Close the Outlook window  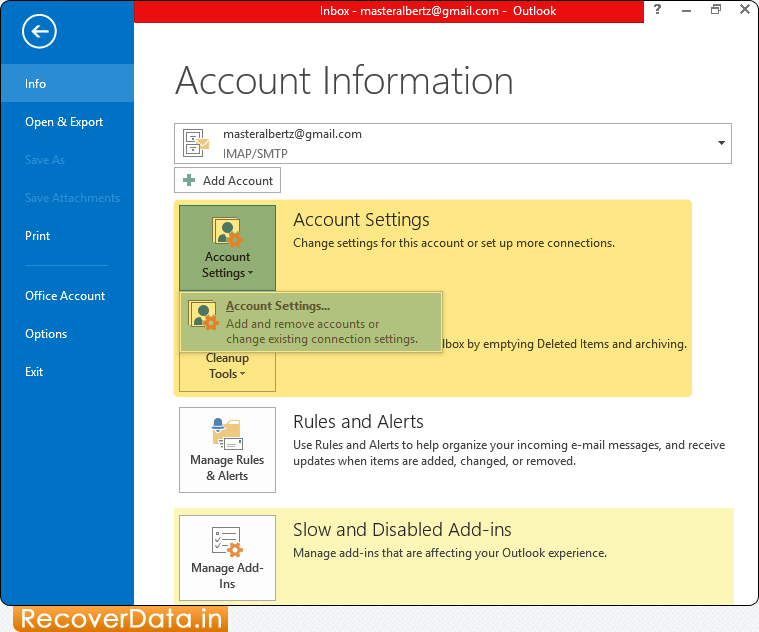[x=745, y=9]
